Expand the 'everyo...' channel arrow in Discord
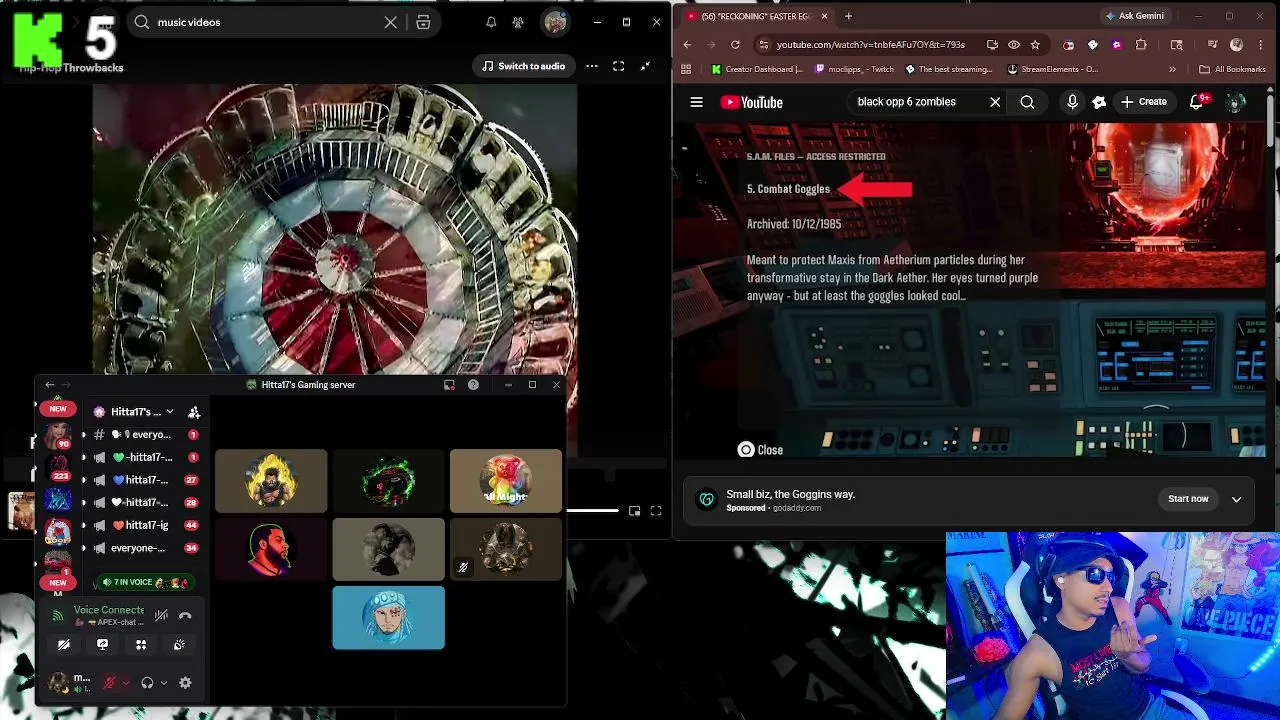The width and height of the screenshot is (1280, 720). click(x=84, y=435)
